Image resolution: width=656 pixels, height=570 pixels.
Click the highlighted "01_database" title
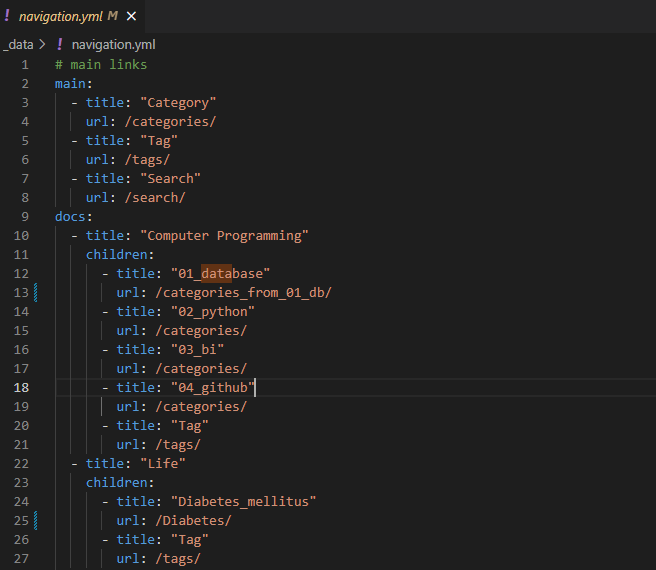click(220, 274)
